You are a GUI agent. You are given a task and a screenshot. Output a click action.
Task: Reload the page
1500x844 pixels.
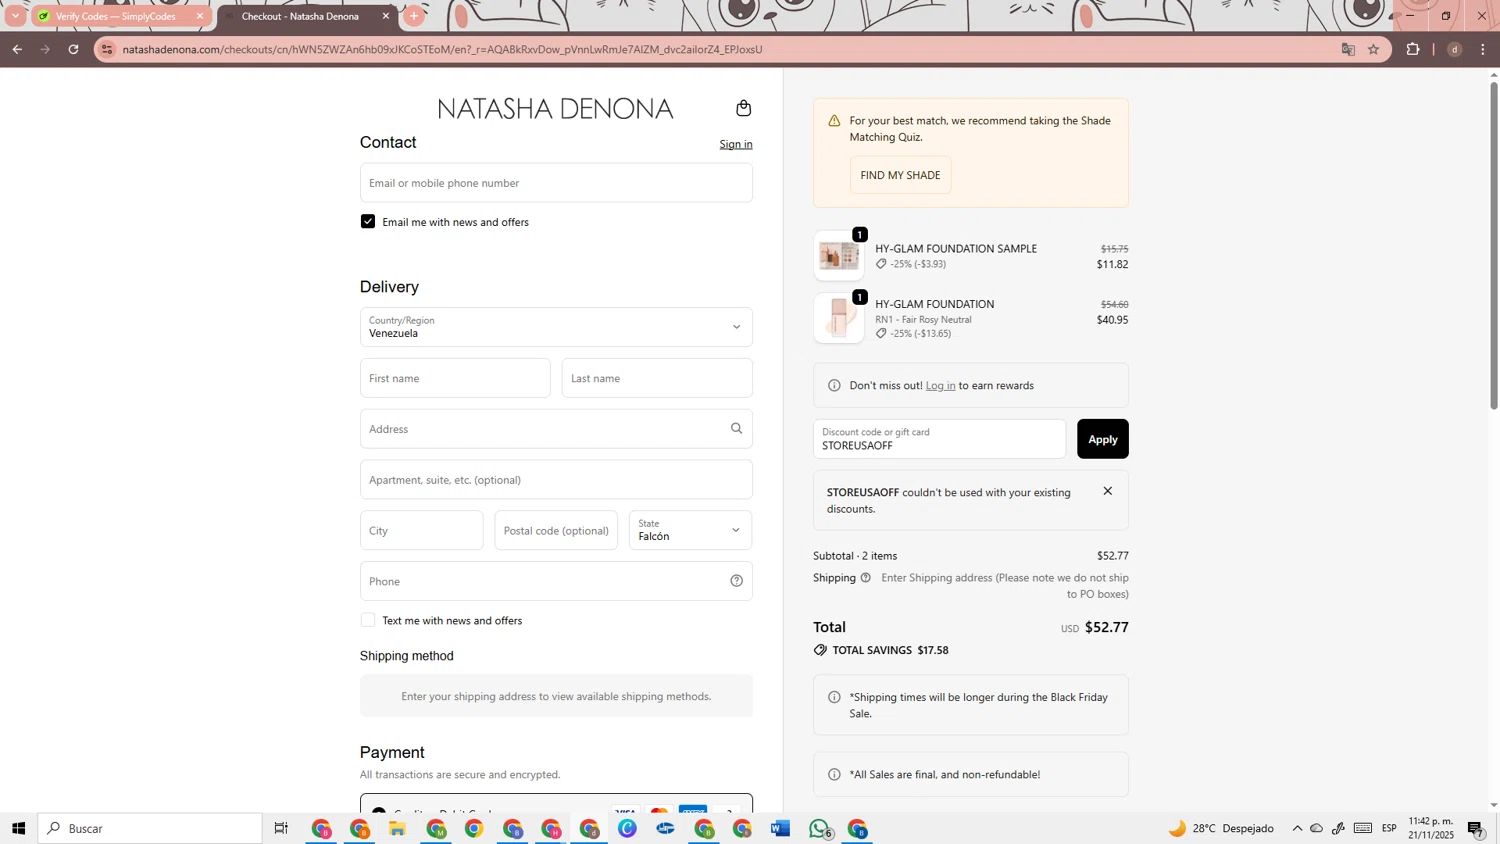[73, 49]
